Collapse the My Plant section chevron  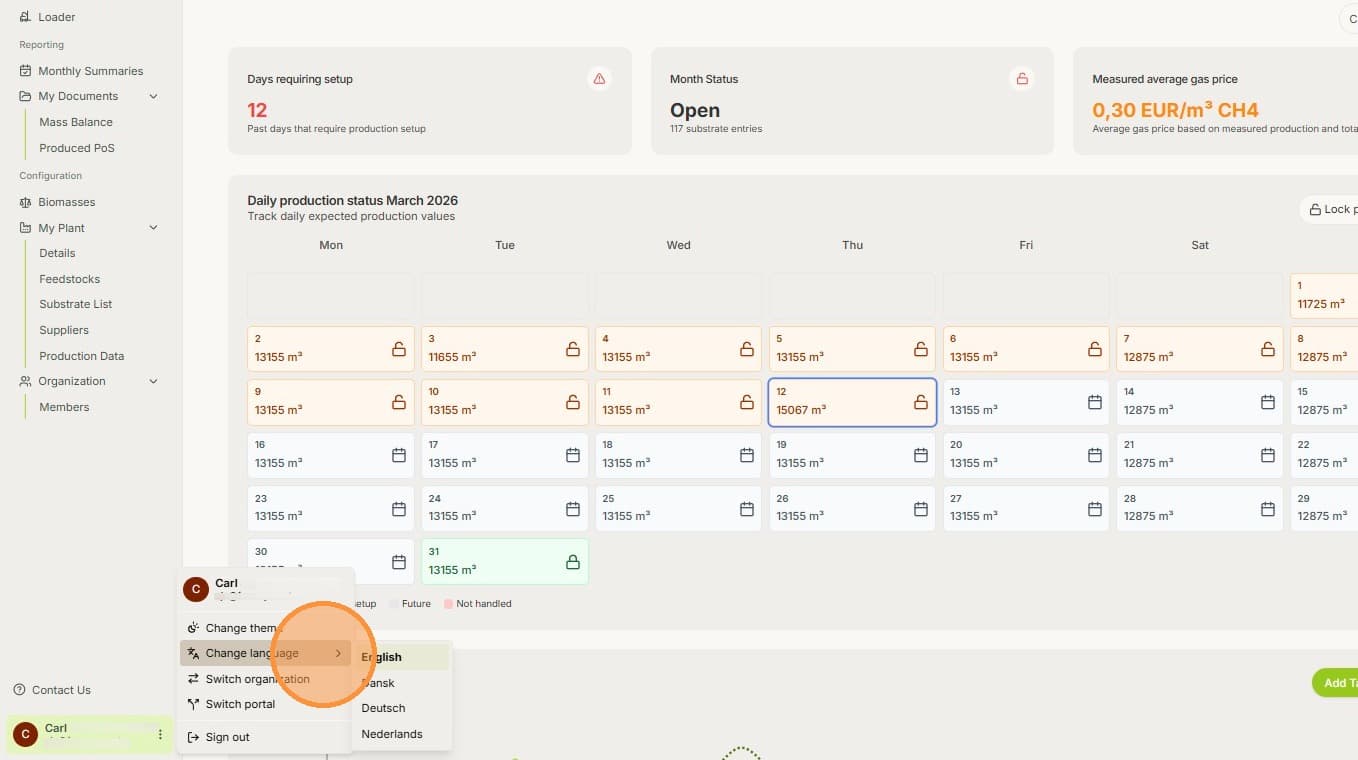(x=153, y=228)
